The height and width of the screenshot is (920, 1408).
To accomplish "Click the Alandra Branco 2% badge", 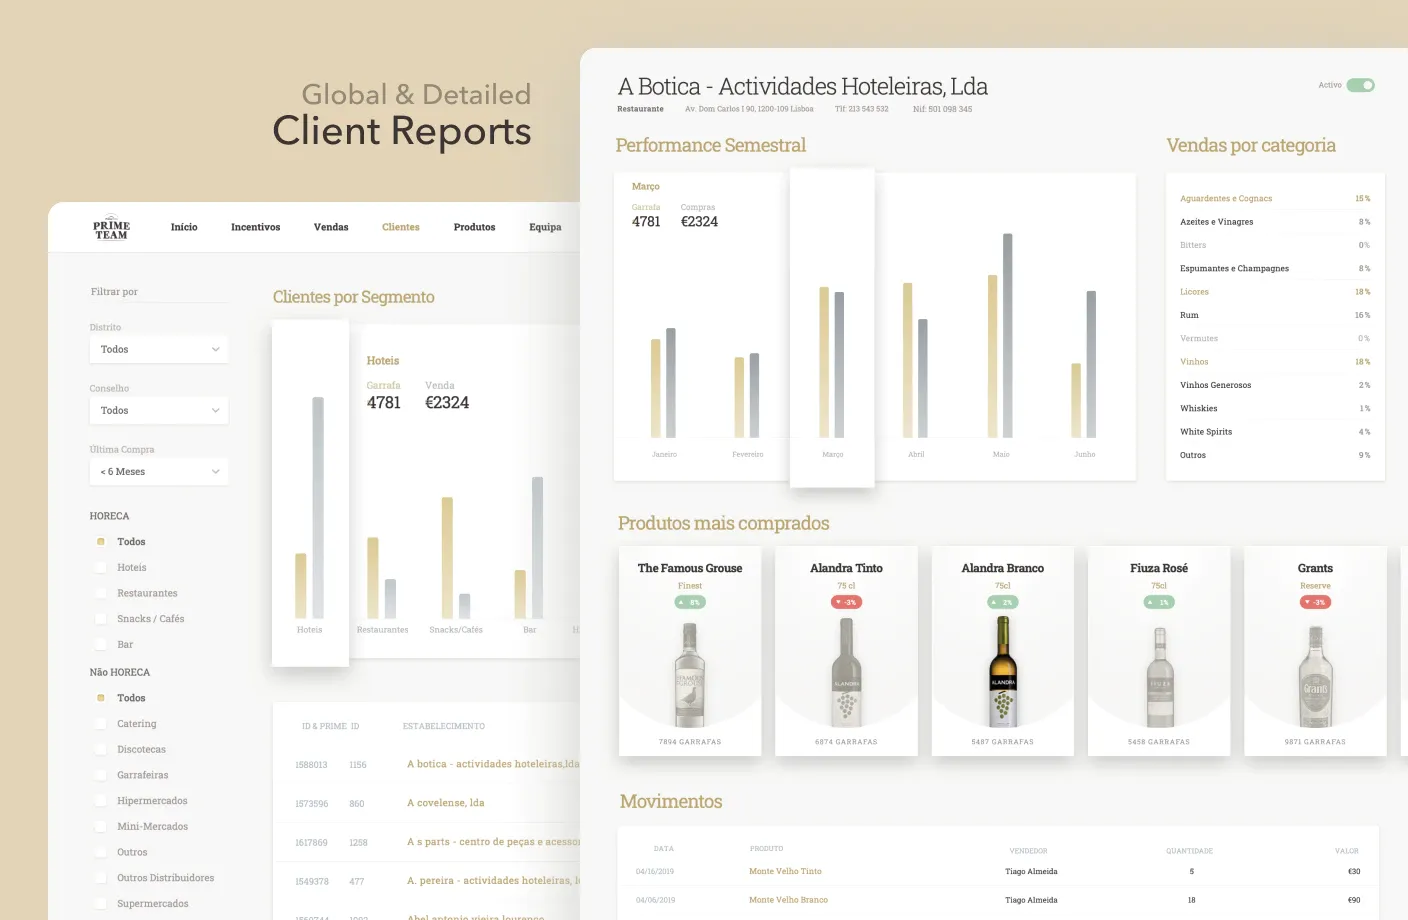I will [x=1003, y=602].
